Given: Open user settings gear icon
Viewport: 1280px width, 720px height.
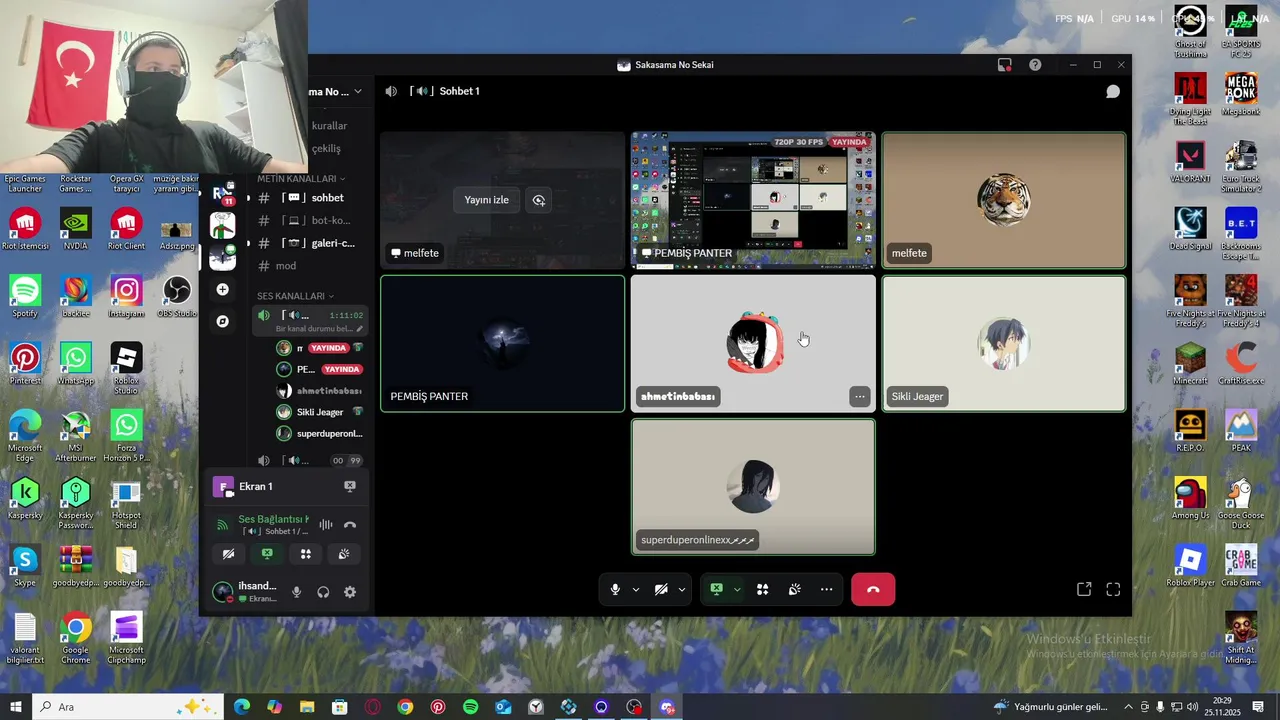Looking at the screenshot, I should coord(350,592).
